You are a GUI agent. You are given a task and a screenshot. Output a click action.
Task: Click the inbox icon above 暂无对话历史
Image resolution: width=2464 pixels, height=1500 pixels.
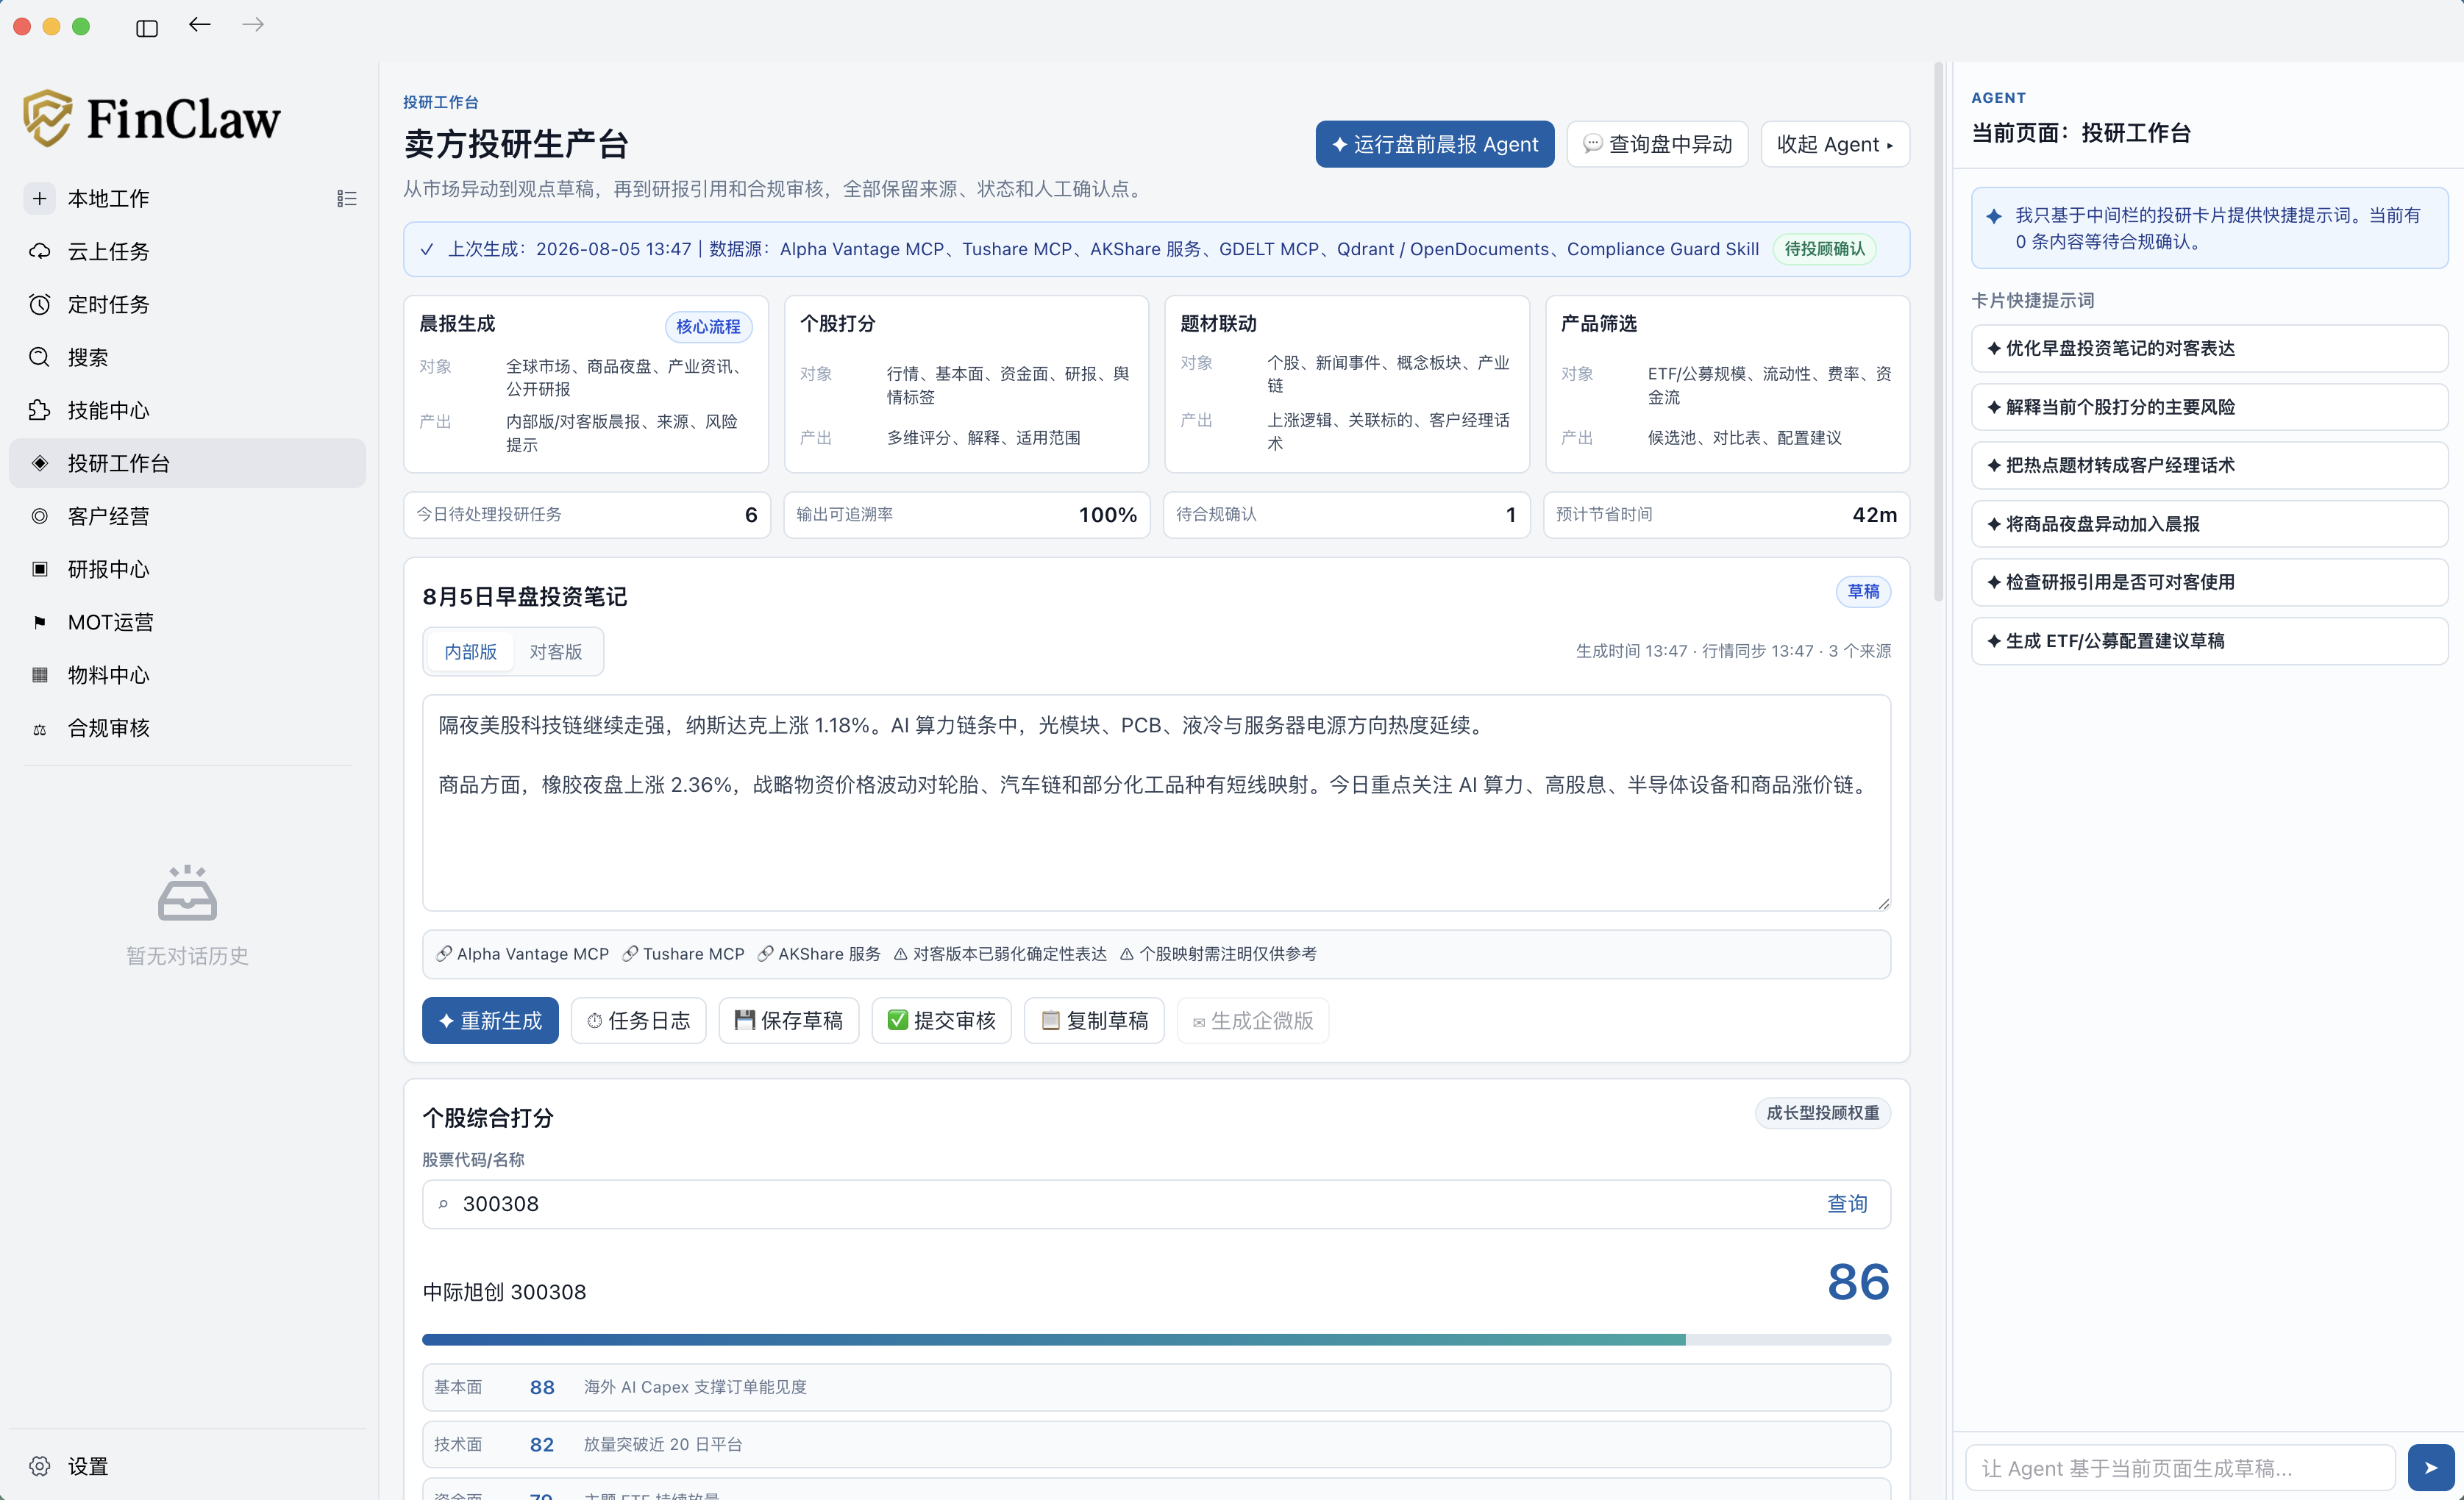(x=187, y=892)
